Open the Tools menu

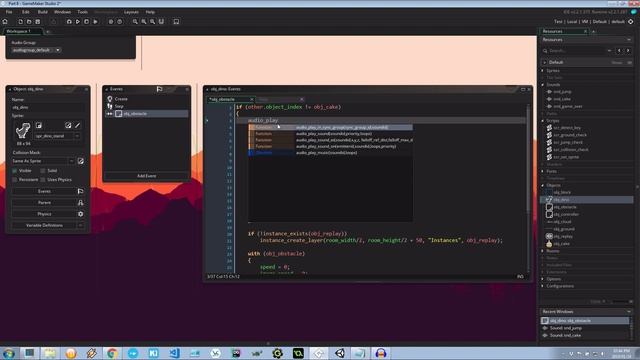[82, 12]
